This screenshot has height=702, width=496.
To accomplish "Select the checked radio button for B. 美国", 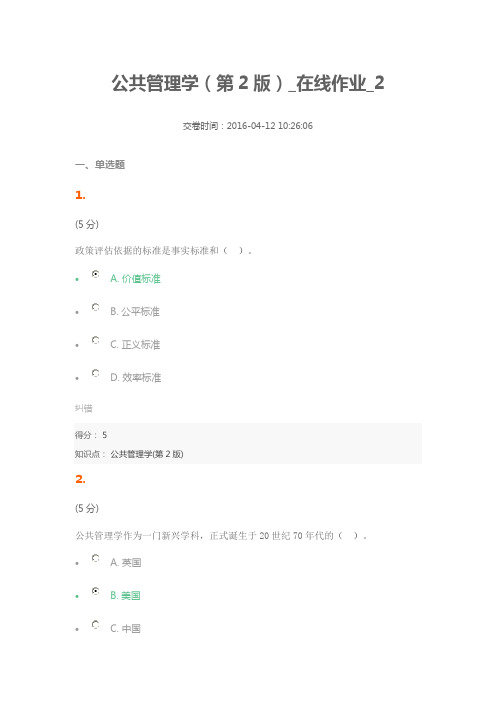I will (x=95, y=591).
